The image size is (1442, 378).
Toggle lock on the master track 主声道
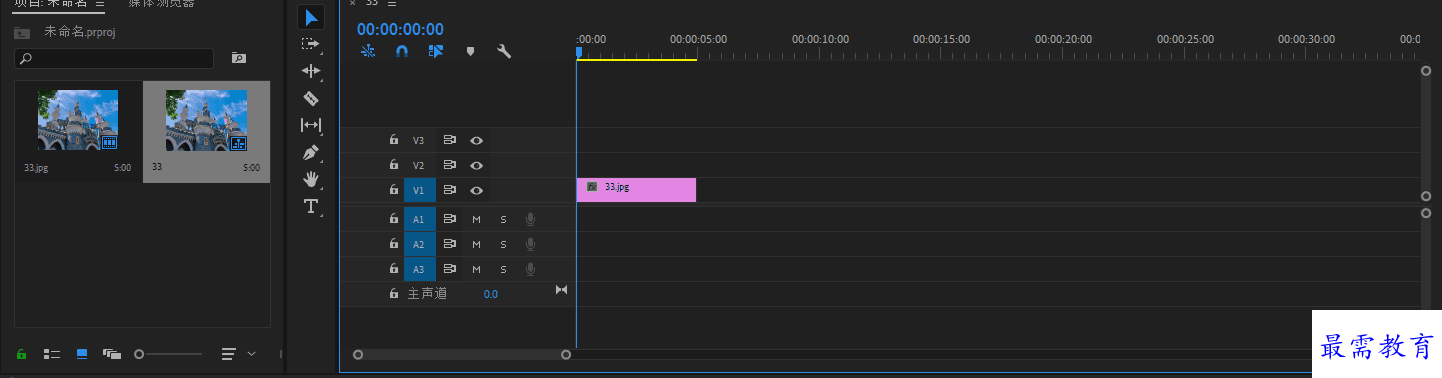click(394, 294)
